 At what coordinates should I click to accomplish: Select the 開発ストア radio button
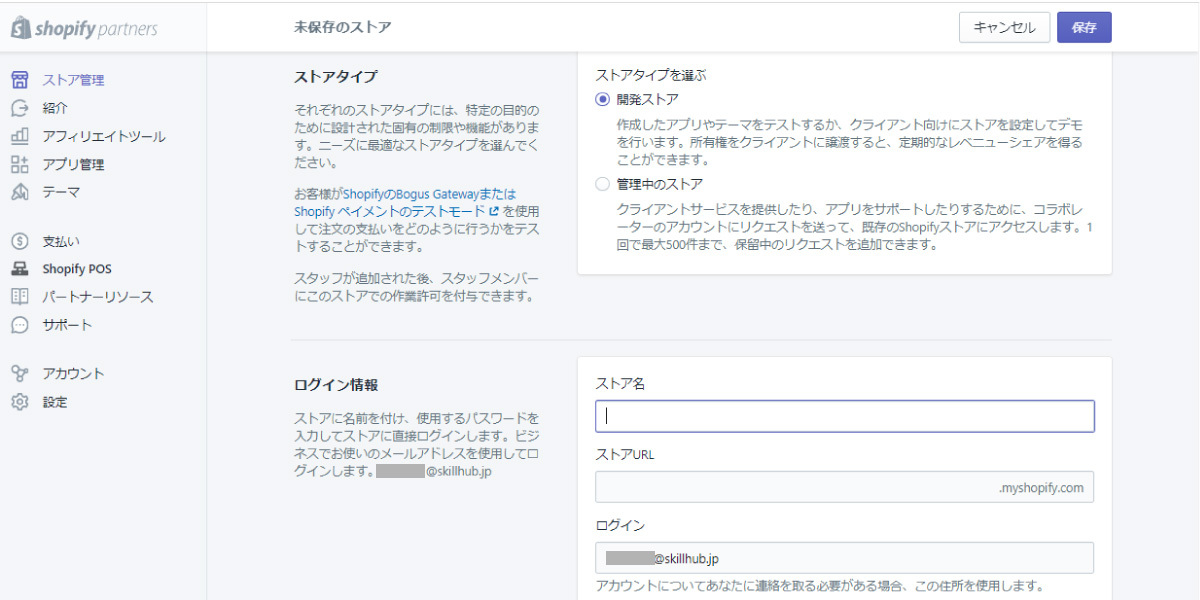(602, 99)
